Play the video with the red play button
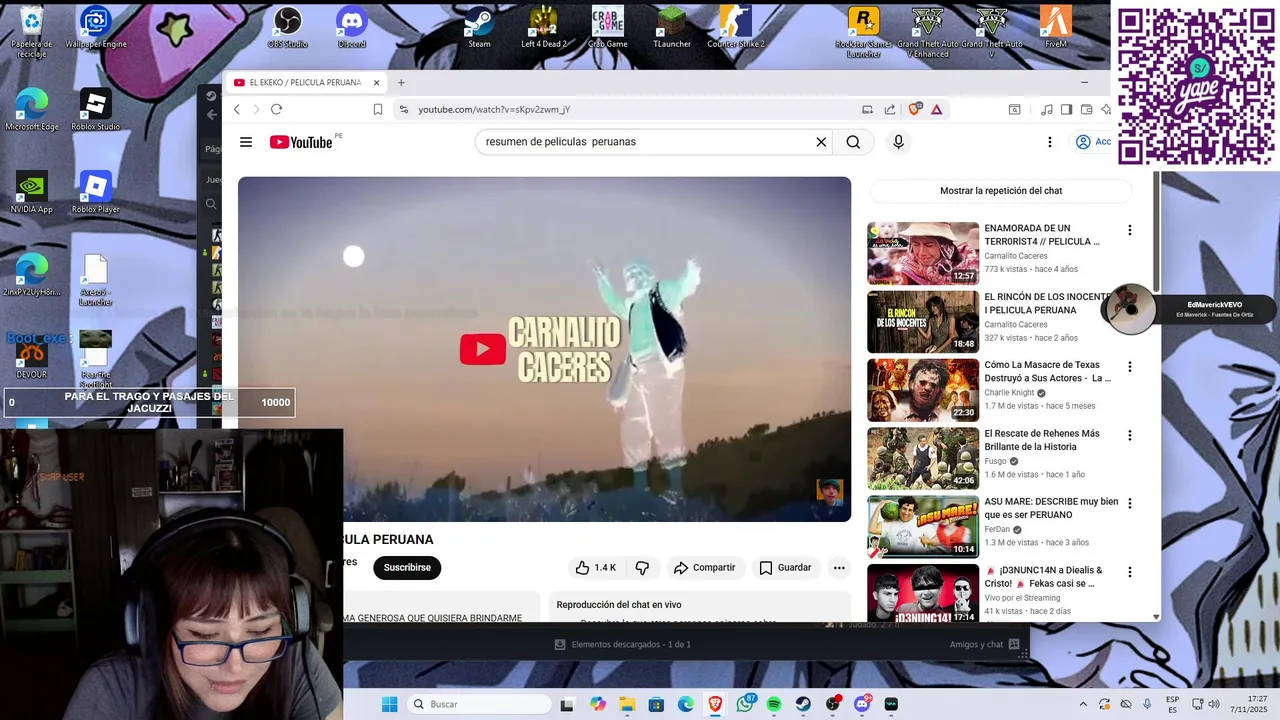 482,349
